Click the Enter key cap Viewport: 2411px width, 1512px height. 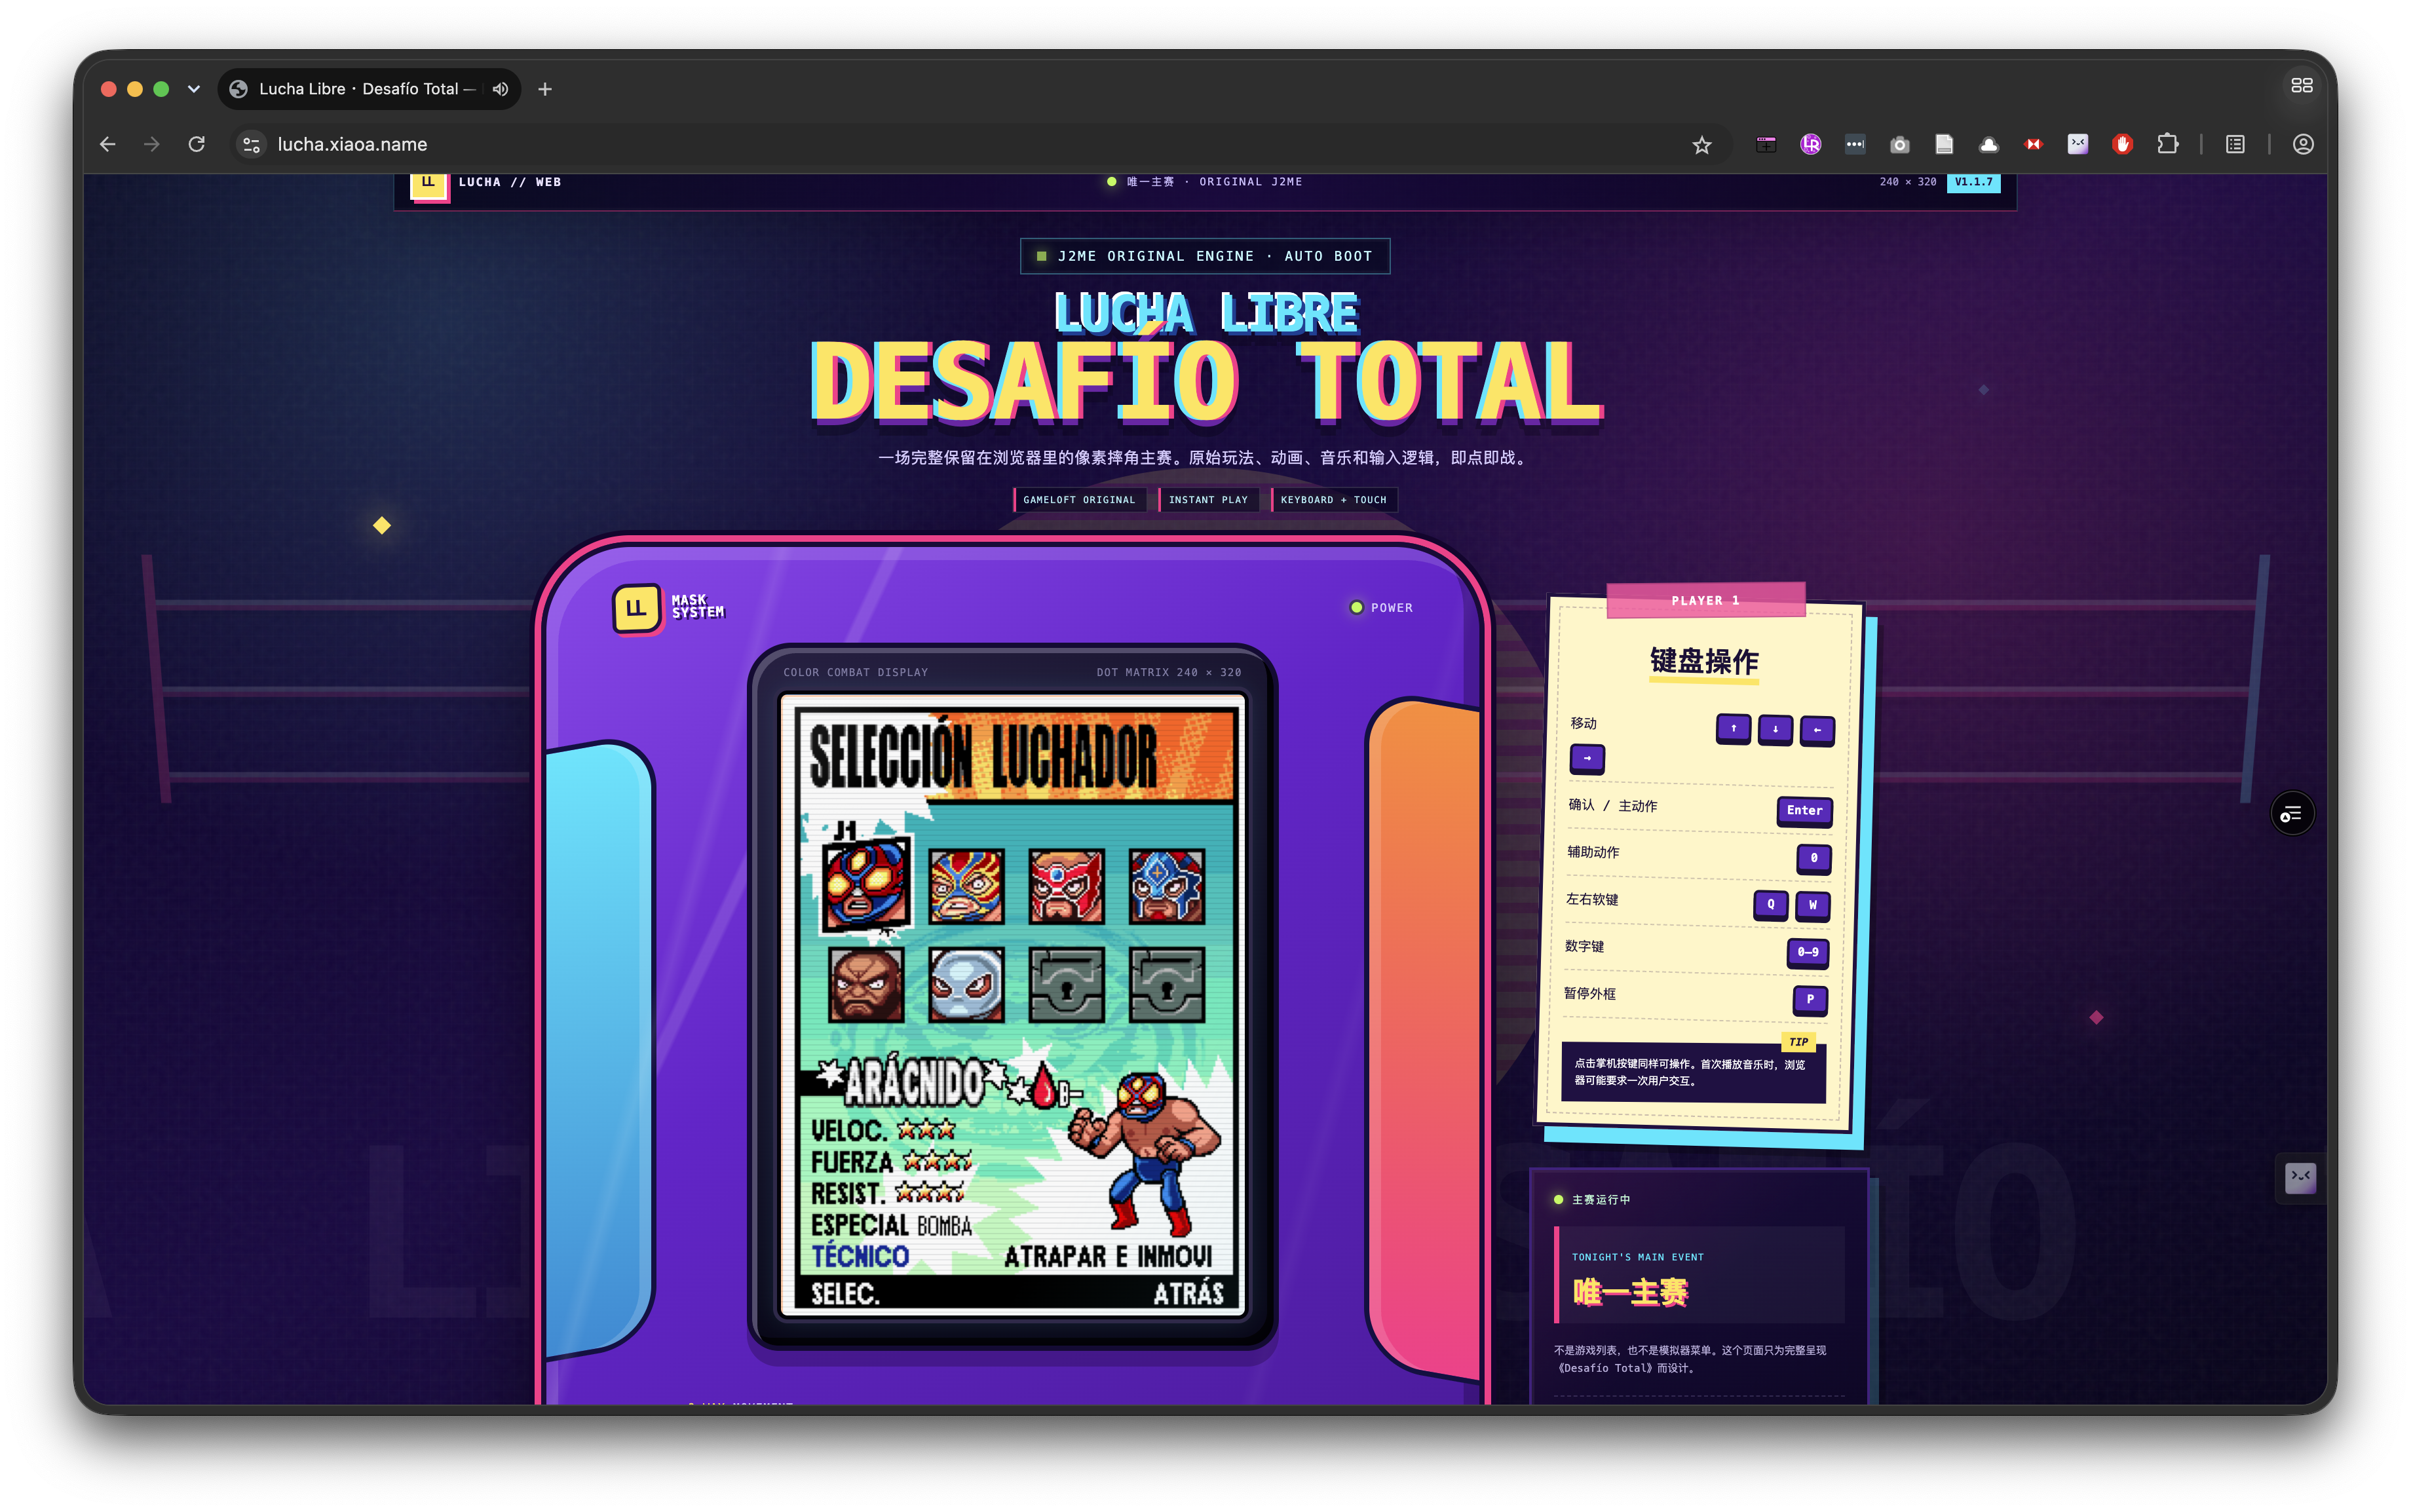point(1804,811)
